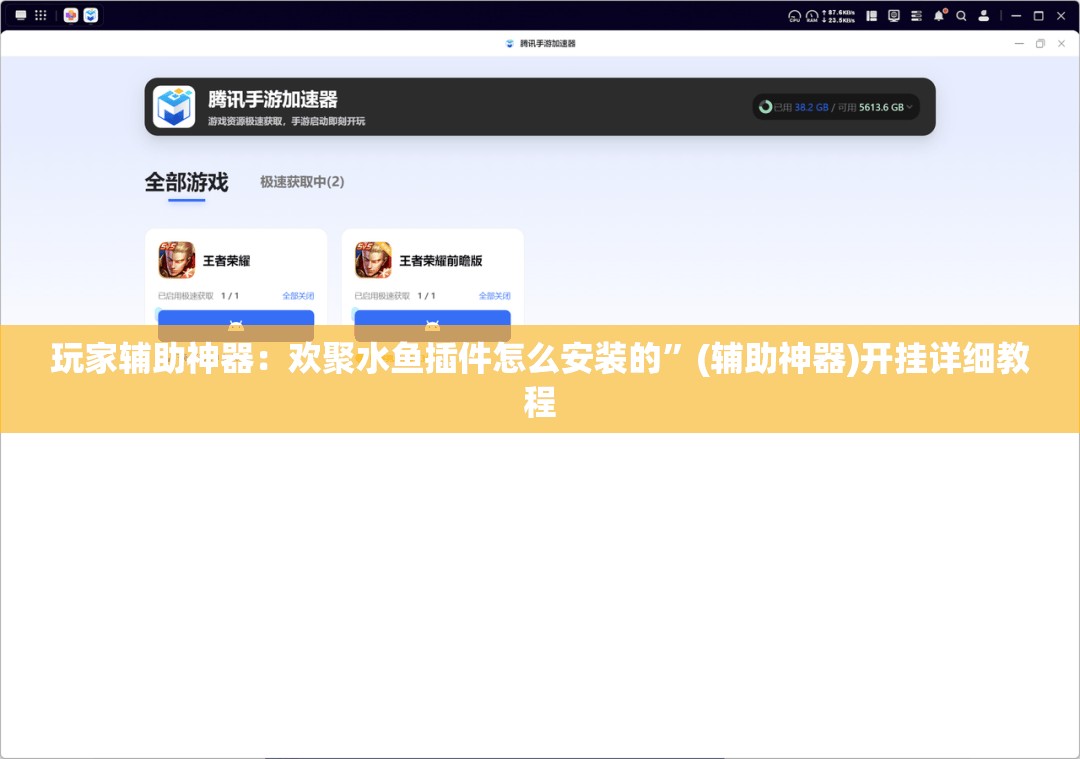
Task: Click the 腾讯手游加速器 window title text
Action: click(x=548, y=43)
